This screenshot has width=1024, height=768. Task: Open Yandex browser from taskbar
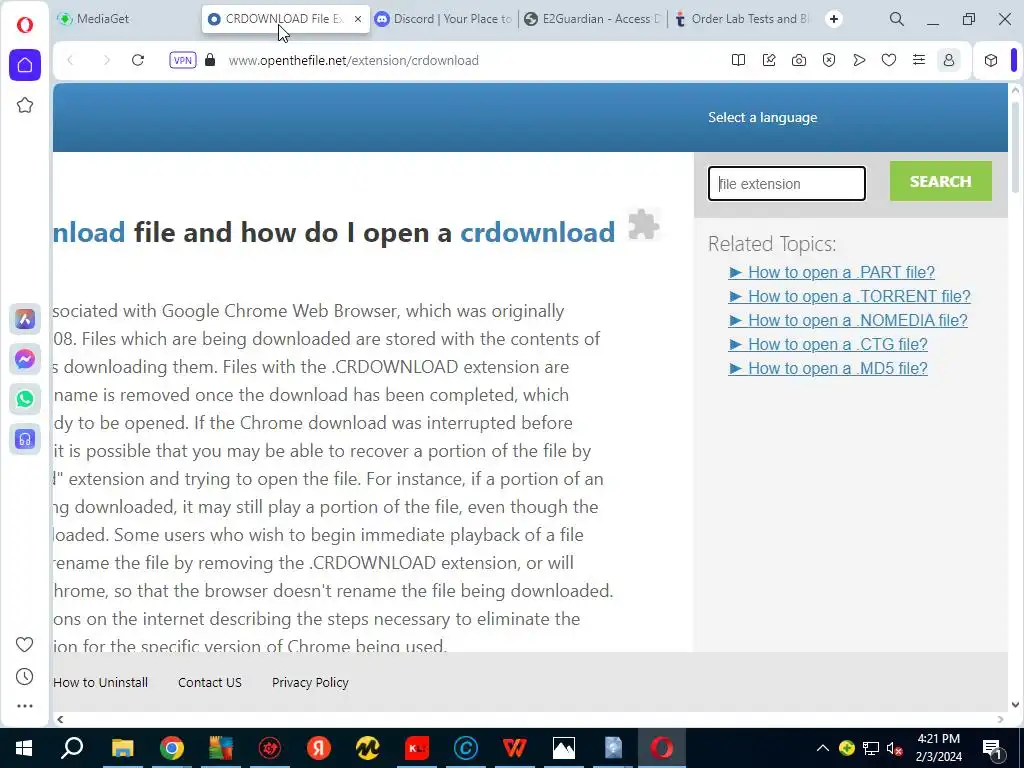click(319, 748)
